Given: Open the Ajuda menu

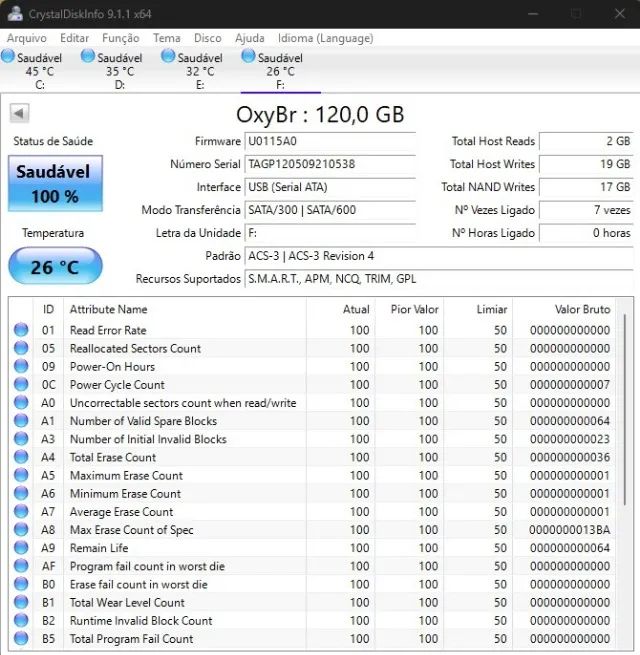Looking at the screenshot, I should coord(250,38).
